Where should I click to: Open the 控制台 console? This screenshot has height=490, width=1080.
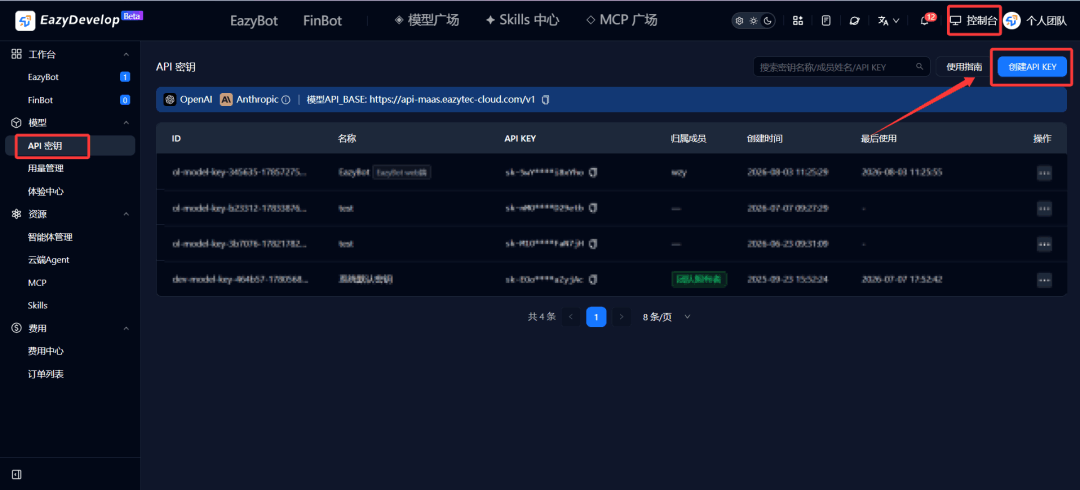click(x=973, y=21)
